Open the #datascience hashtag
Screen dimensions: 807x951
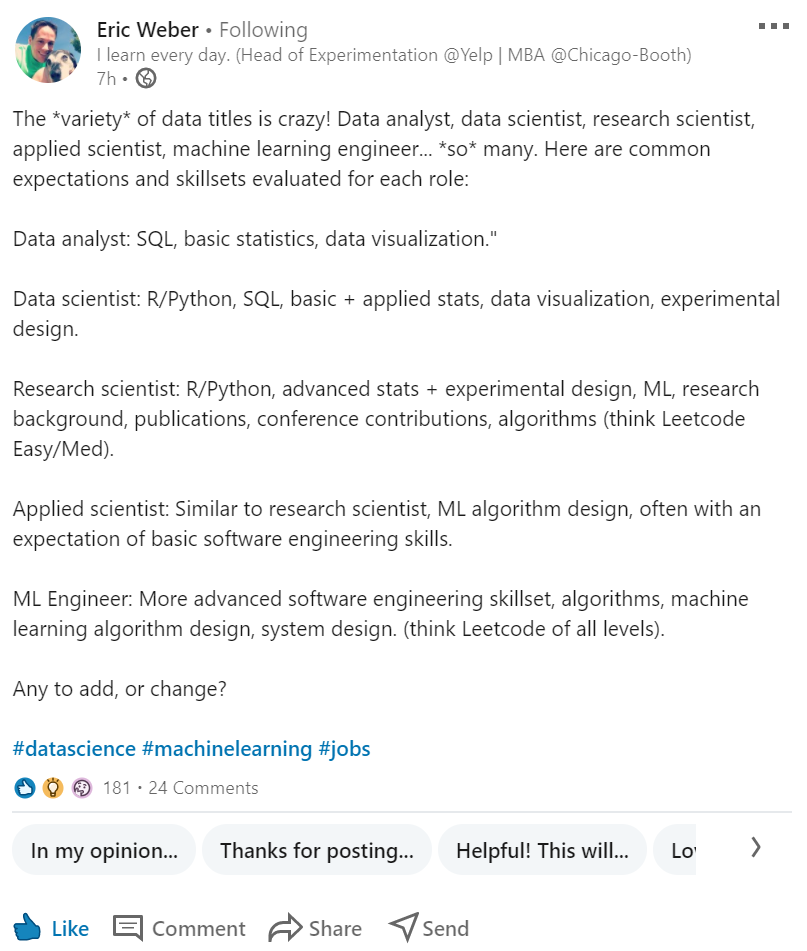coord(74,749)
